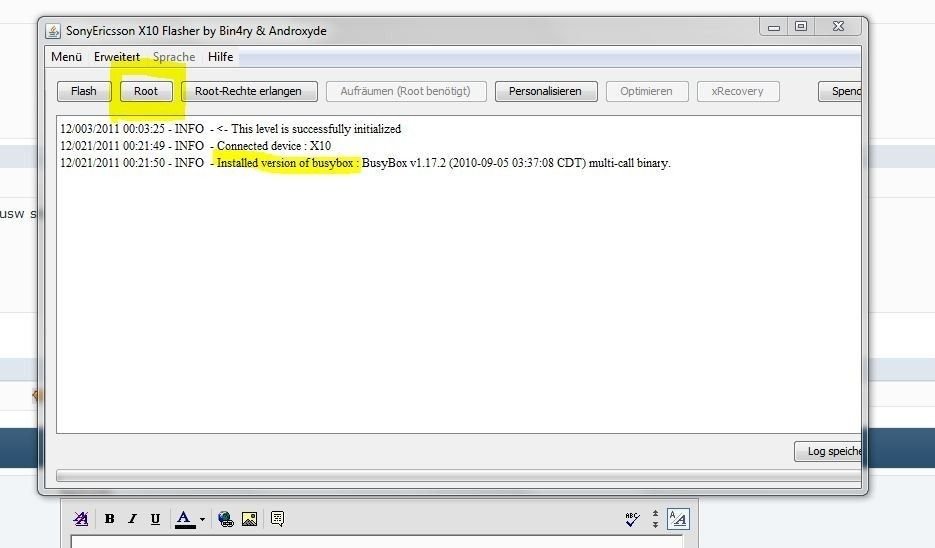The height and width of the screenshot is (548, 935).
Task: Open the Hilfe menu
Action: [221, 57]
